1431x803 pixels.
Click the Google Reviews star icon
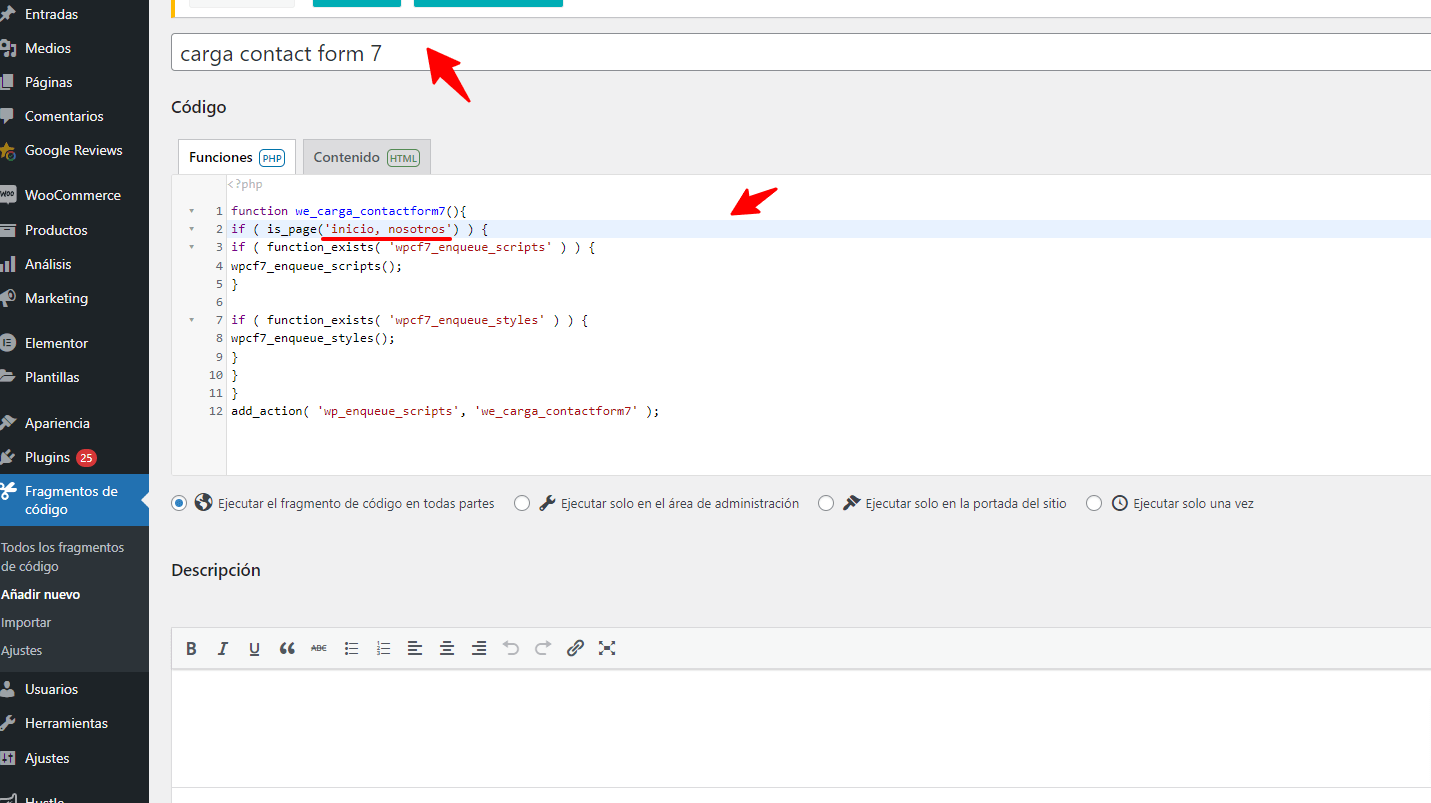[8, 151]
